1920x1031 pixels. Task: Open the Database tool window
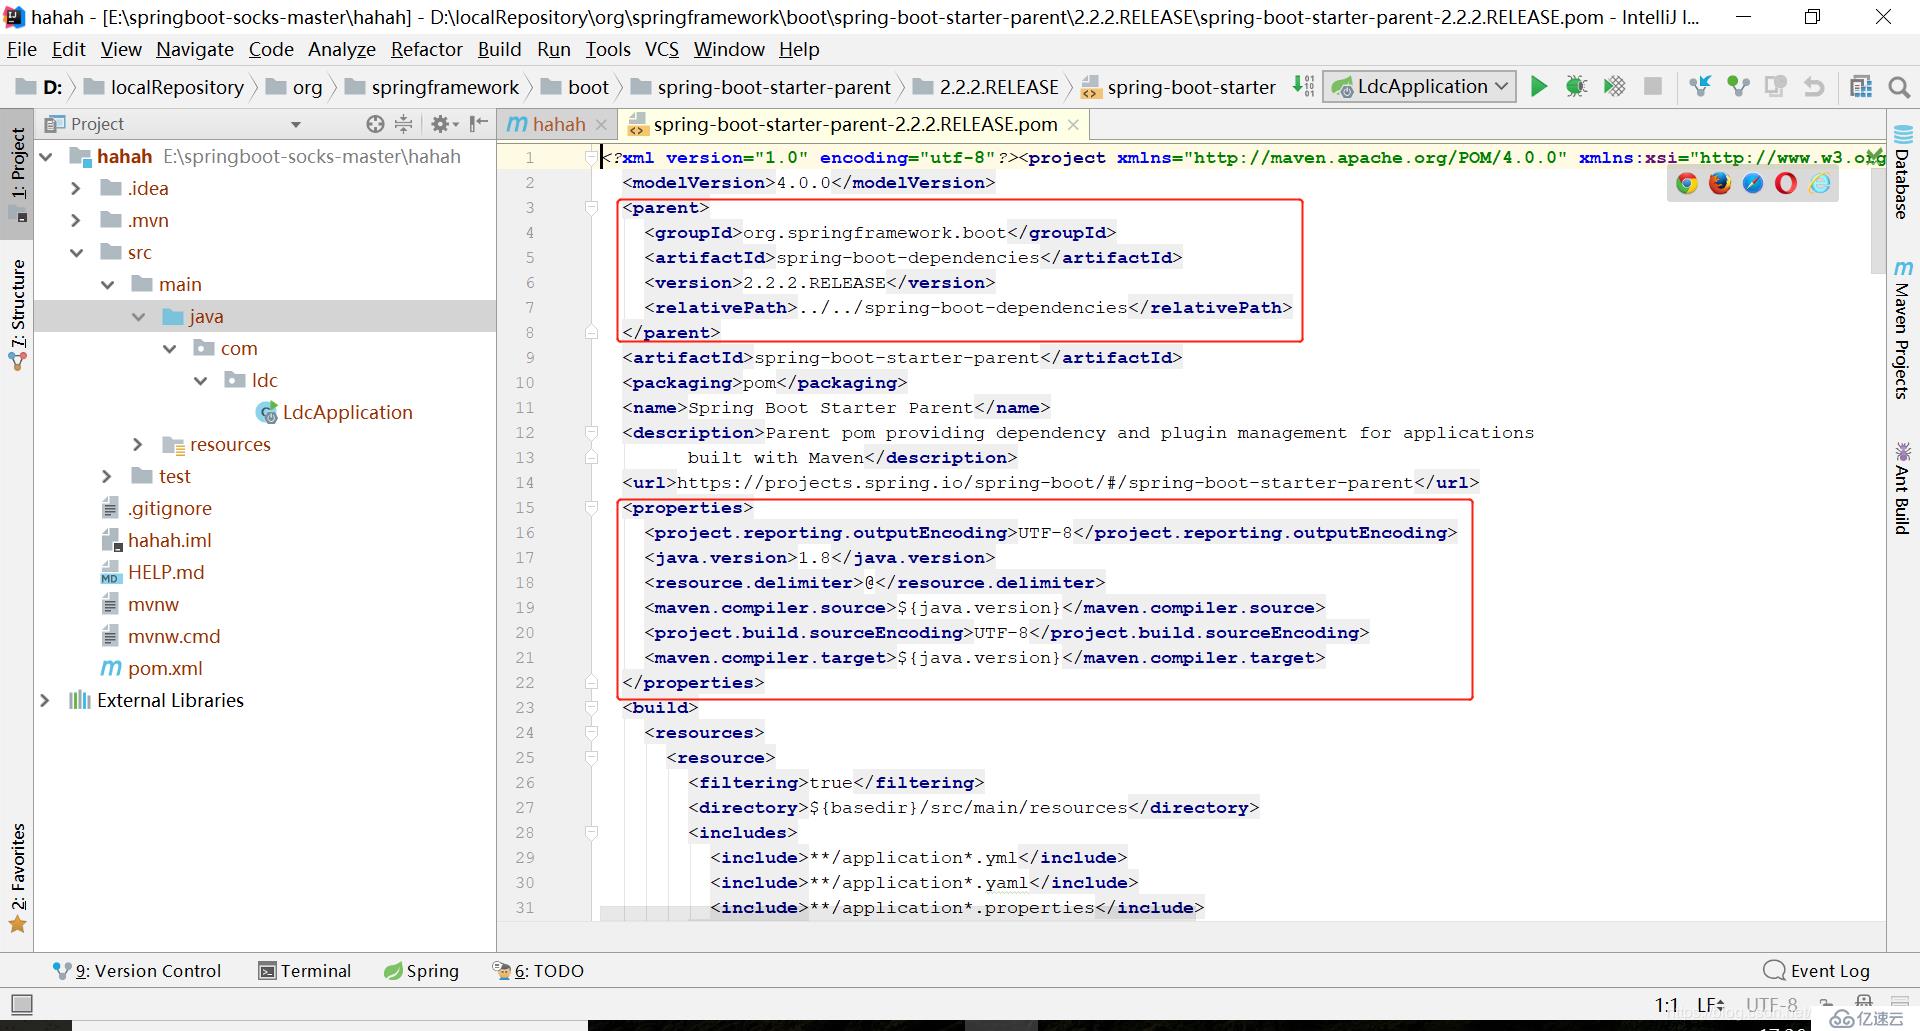tap(1903, 172)
